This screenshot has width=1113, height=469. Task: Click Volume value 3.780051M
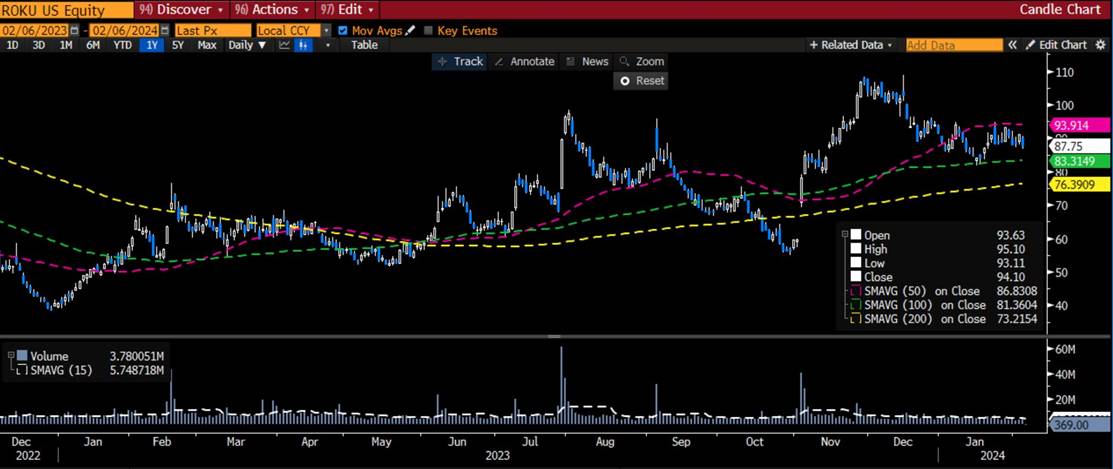pyautogui.click(x=138, y=356)
